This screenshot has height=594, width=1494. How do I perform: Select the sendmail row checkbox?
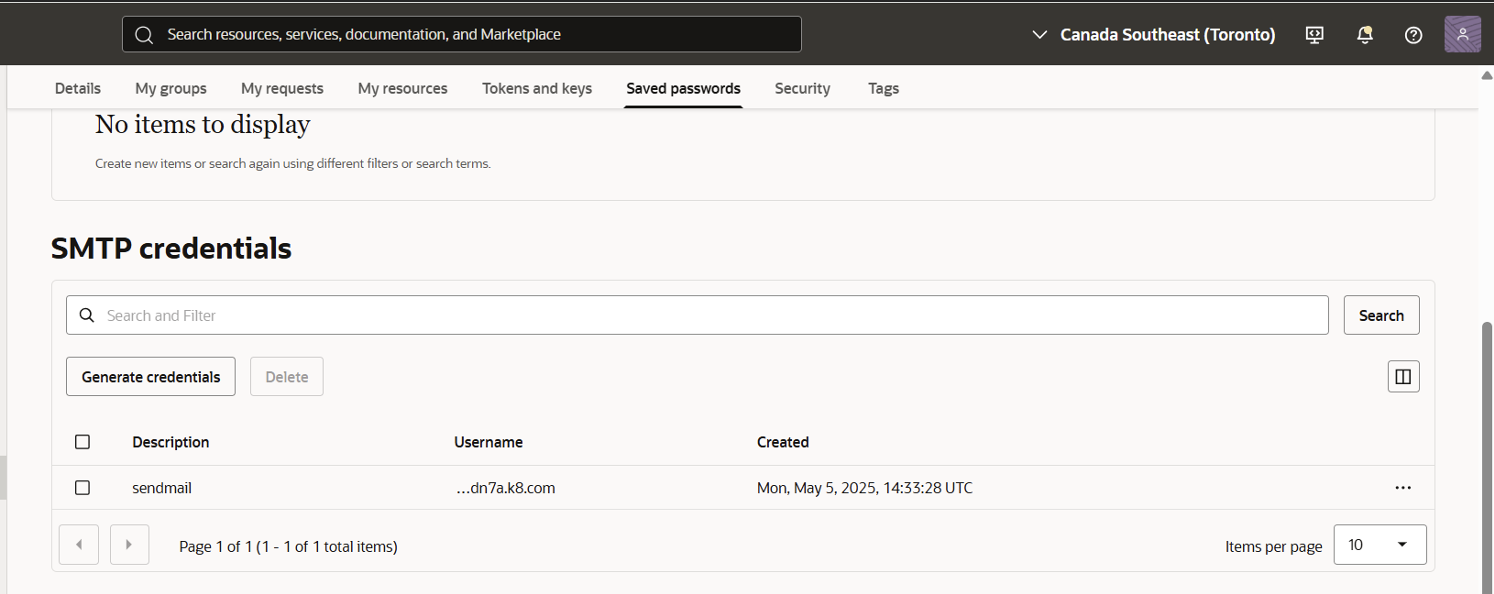click(x=82, y=488)
